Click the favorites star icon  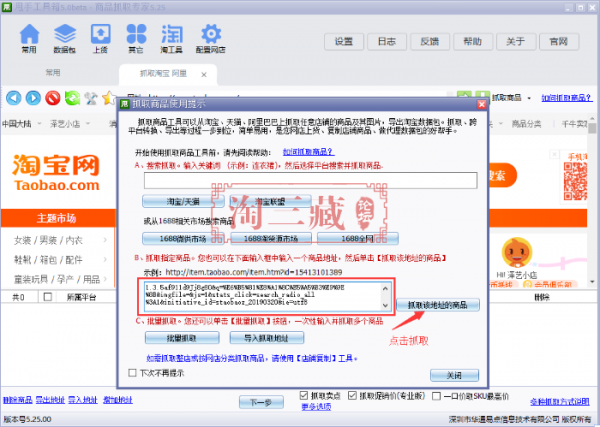coord(109,98)
